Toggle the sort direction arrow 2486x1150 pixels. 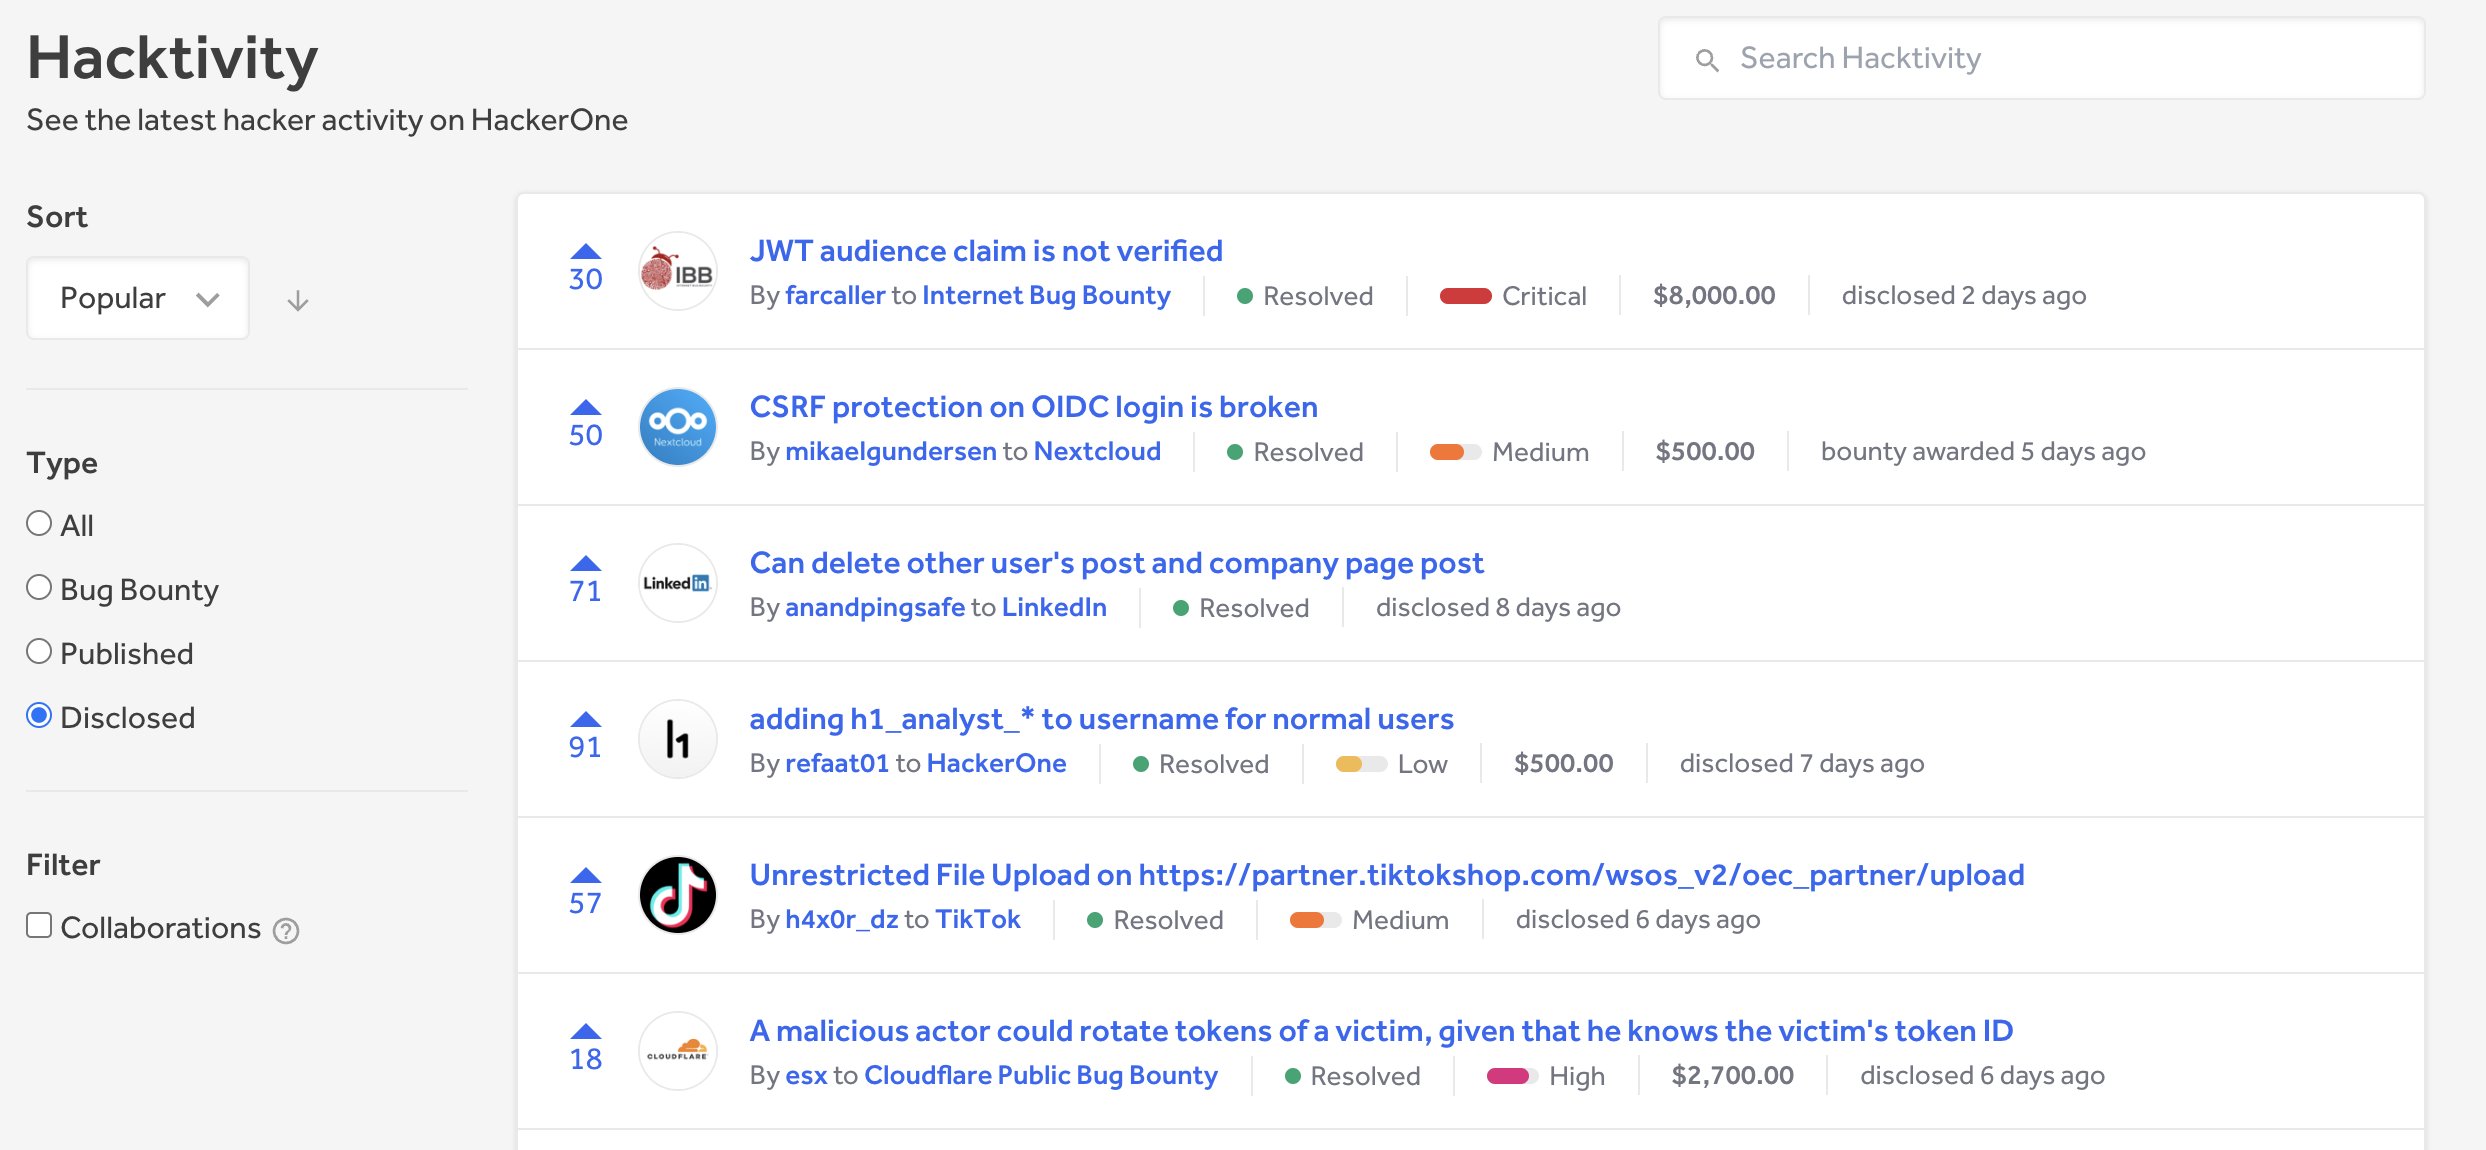(x=297, y=300)
